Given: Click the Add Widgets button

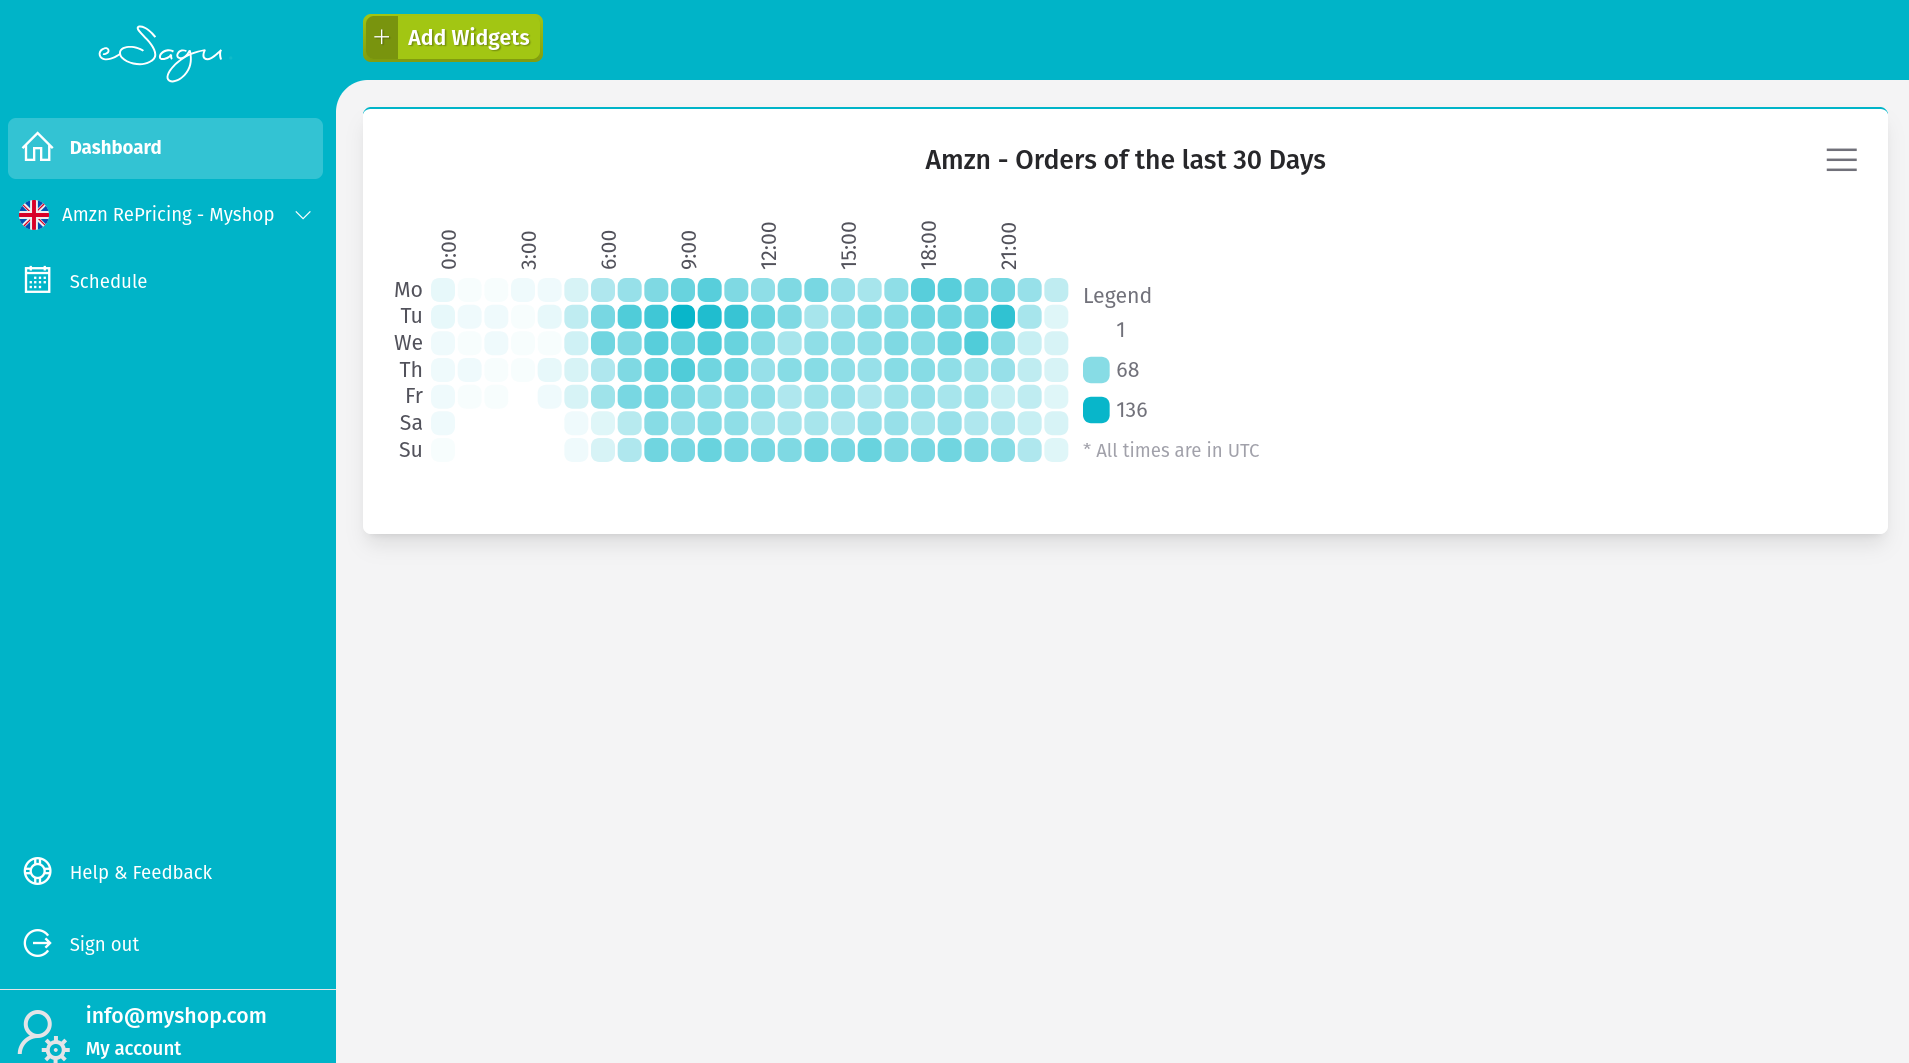Looking at the screenshot, I should pyautogui.click(x=453, y=37).
